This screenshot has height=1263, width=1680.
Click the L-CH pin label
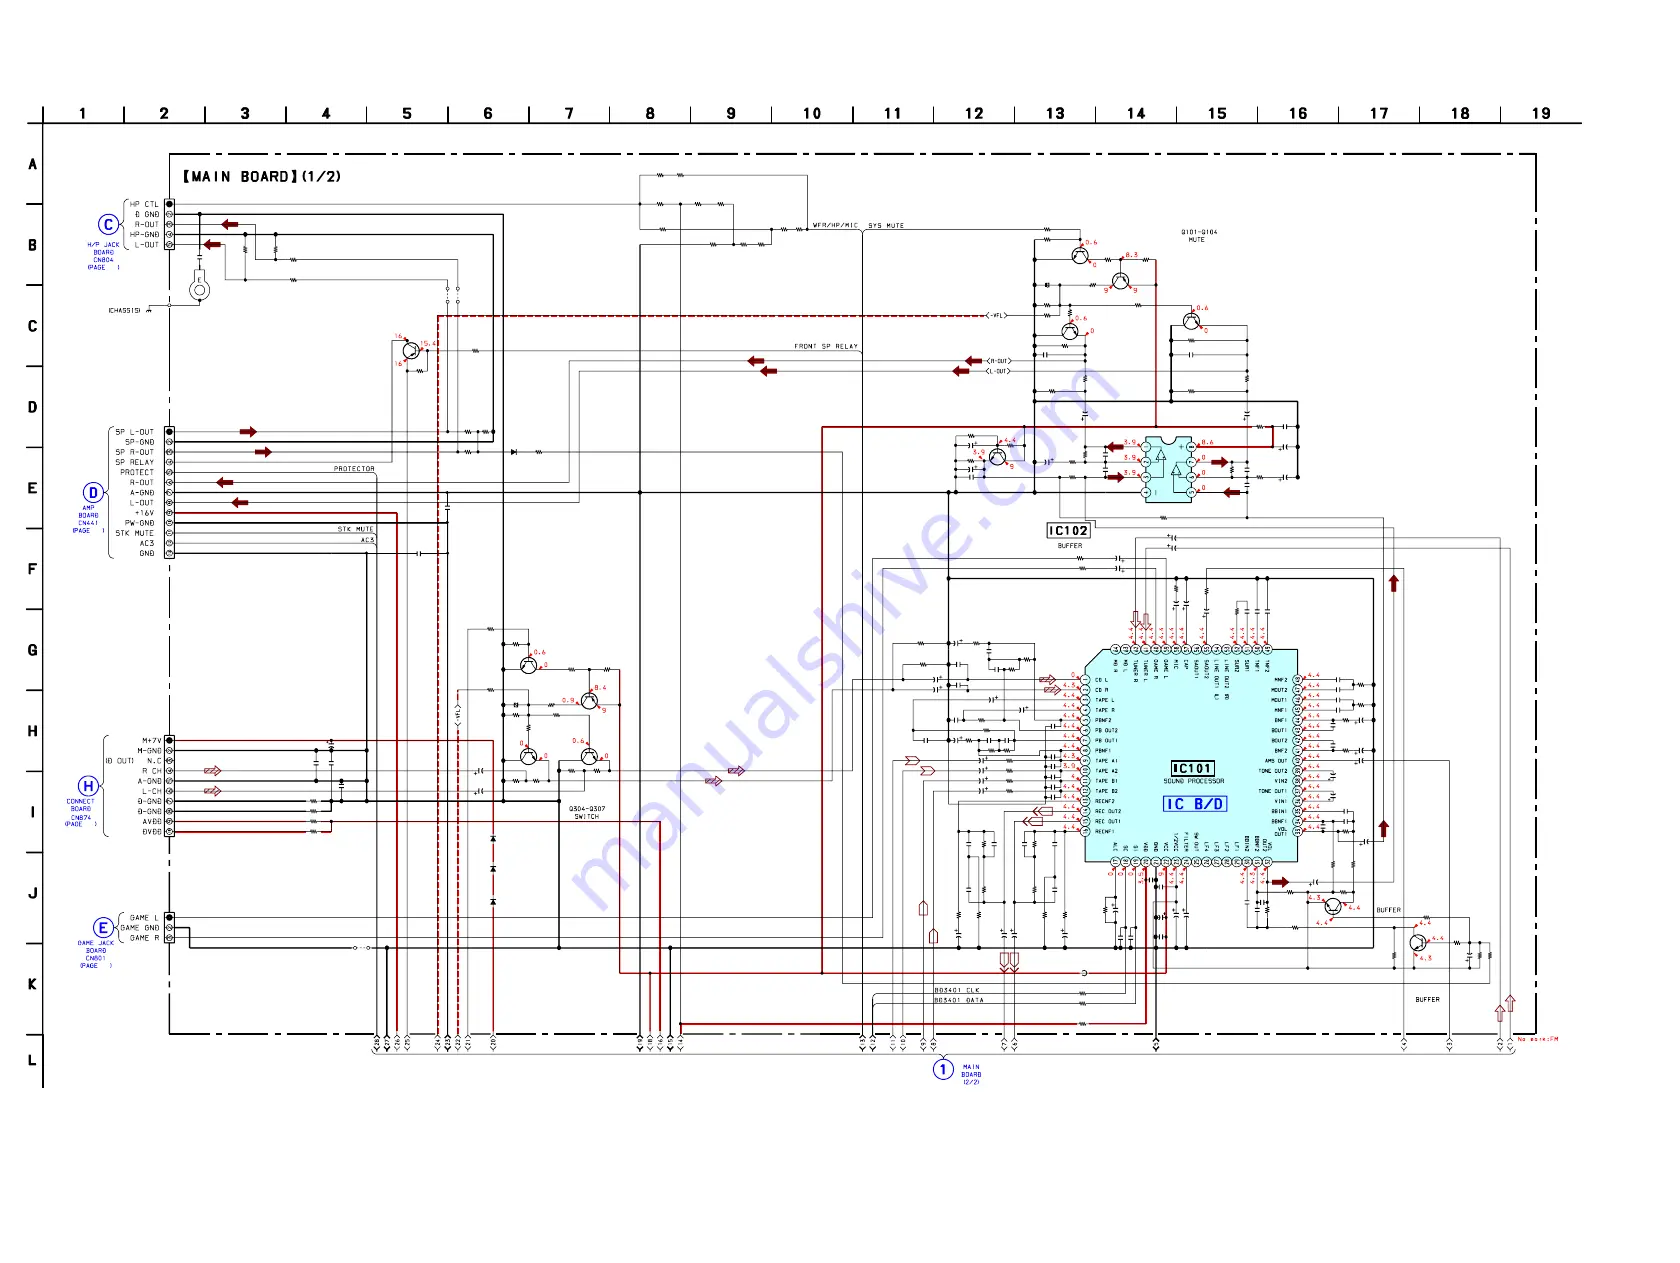click(152, 791)
